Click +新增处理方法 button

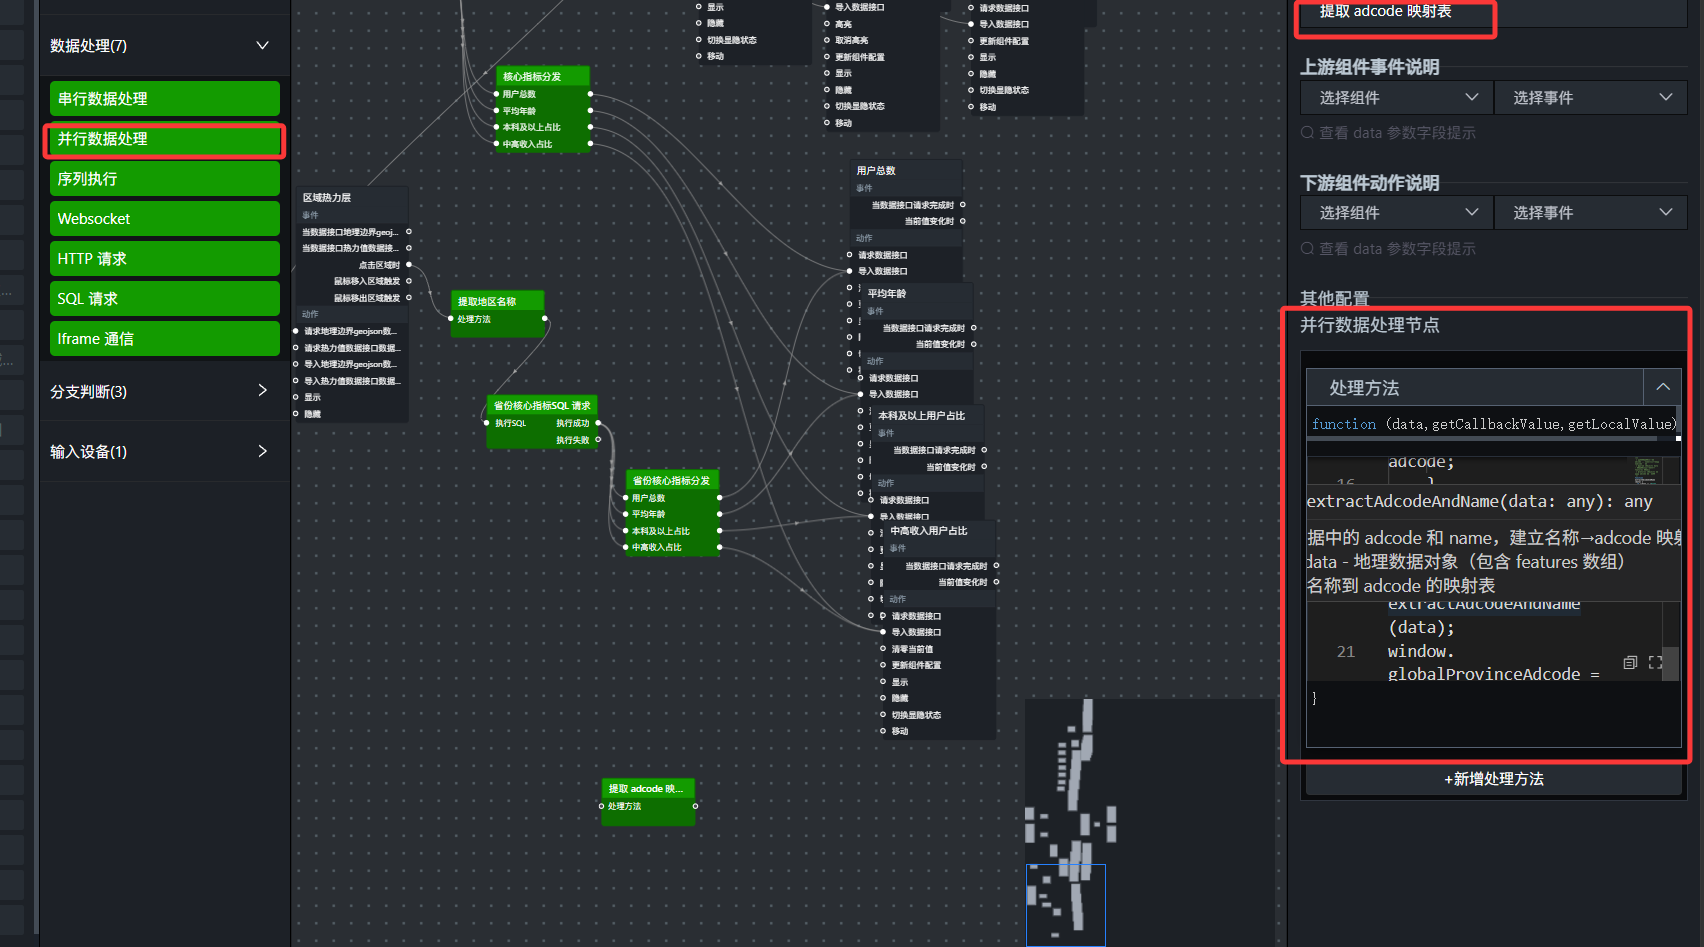[1494, 779]
